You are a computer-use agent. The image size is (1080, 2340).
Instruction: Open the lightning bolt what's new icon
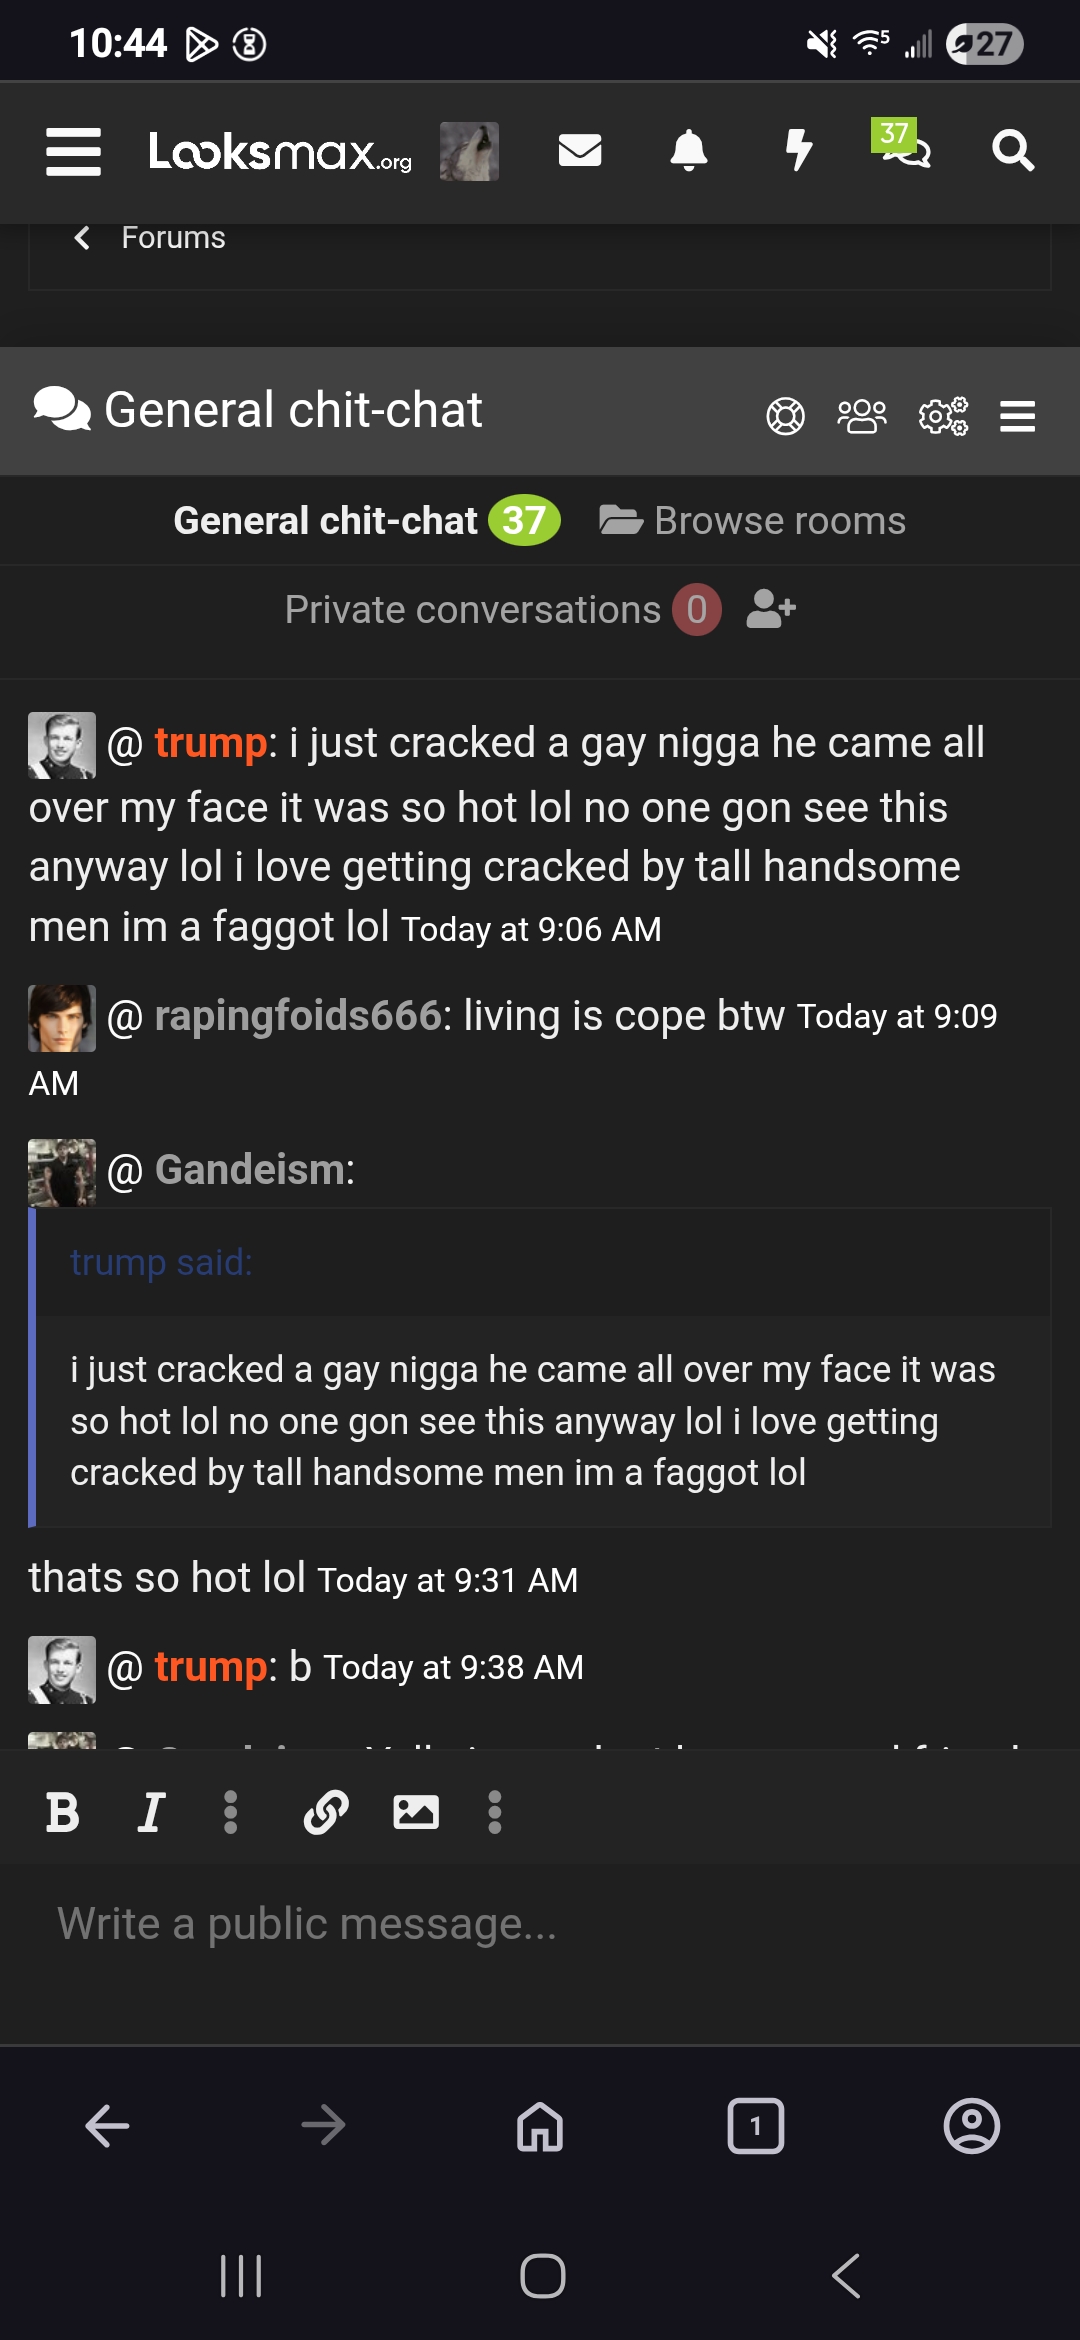tap(798, 151)
